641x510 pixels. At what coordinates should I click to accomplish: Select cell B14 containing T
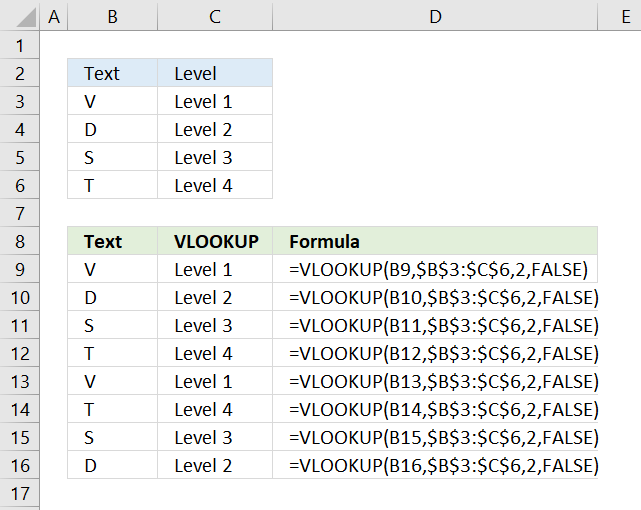(112, 409)
